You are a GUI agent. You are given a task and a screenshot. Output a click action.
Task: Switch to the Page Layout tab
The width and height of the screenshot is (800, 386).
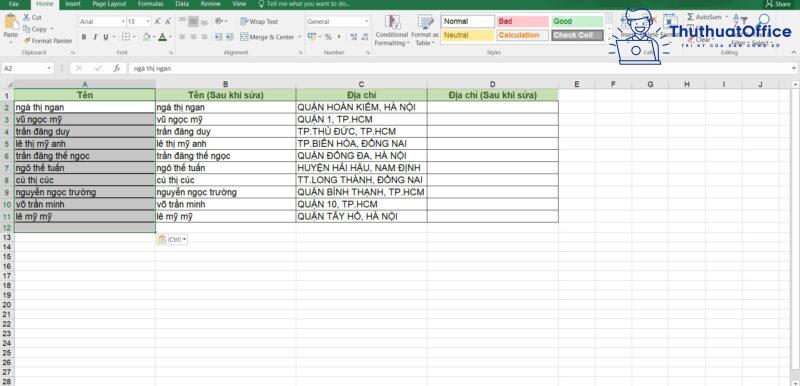(109, 4)
